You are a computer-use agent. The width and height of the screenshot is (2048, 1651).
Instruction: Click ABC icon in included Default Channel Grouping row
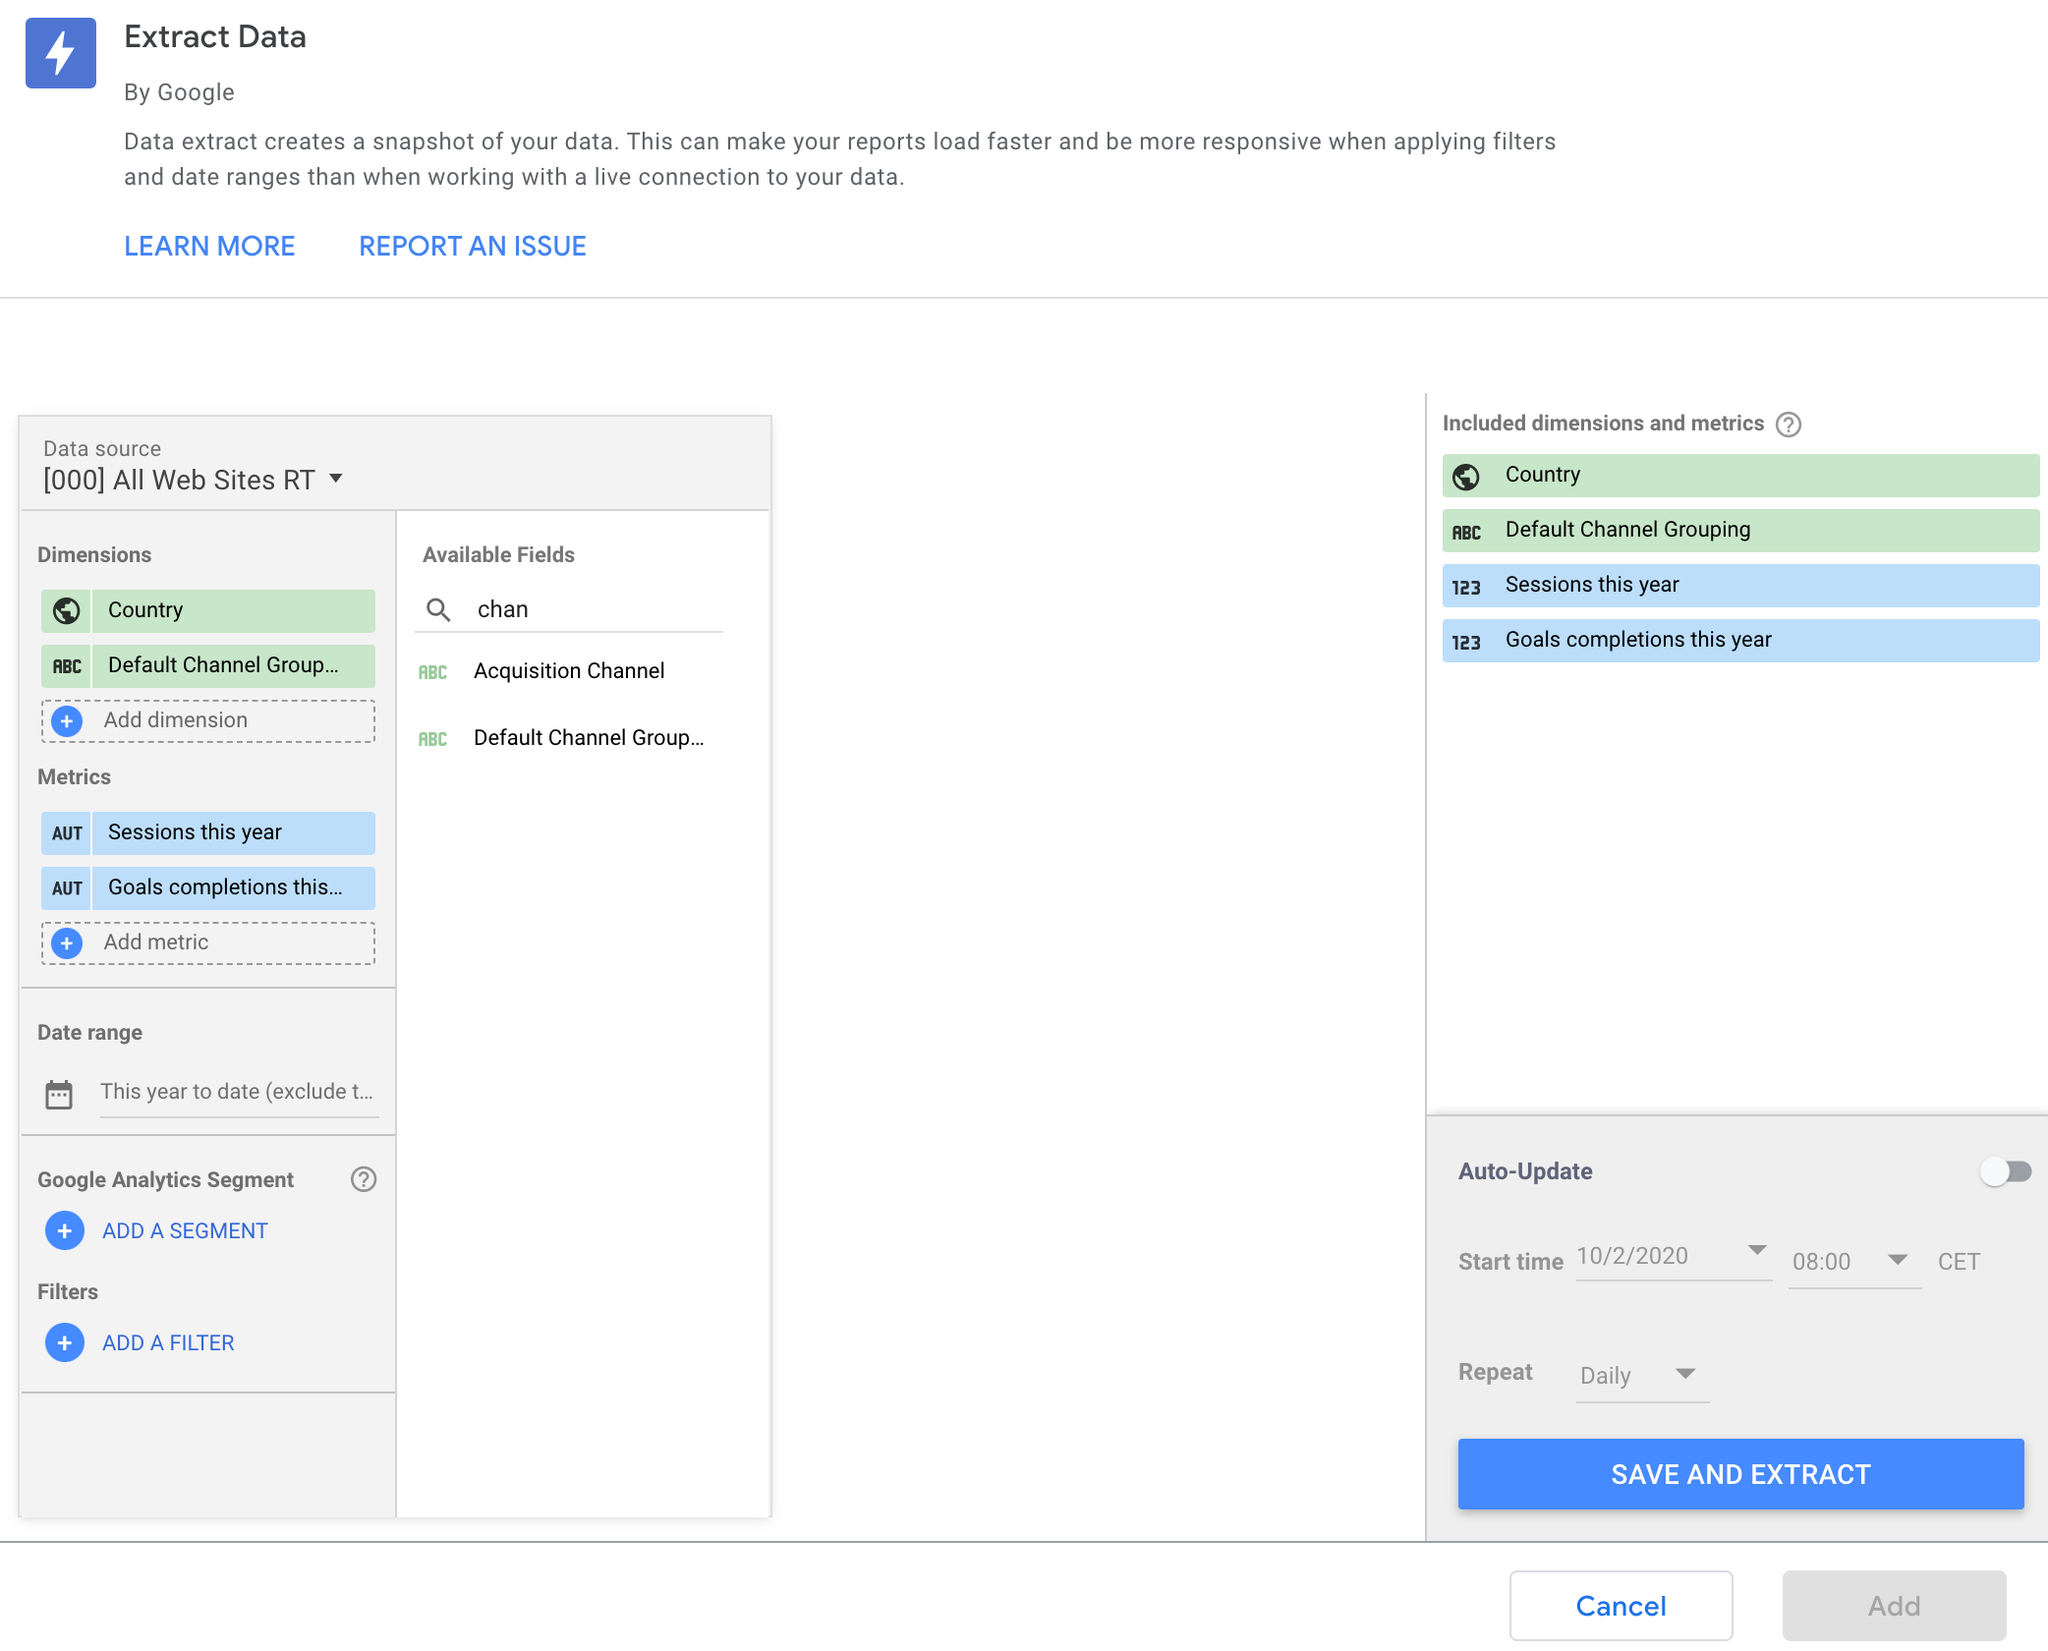click(x=1466, y=532)
